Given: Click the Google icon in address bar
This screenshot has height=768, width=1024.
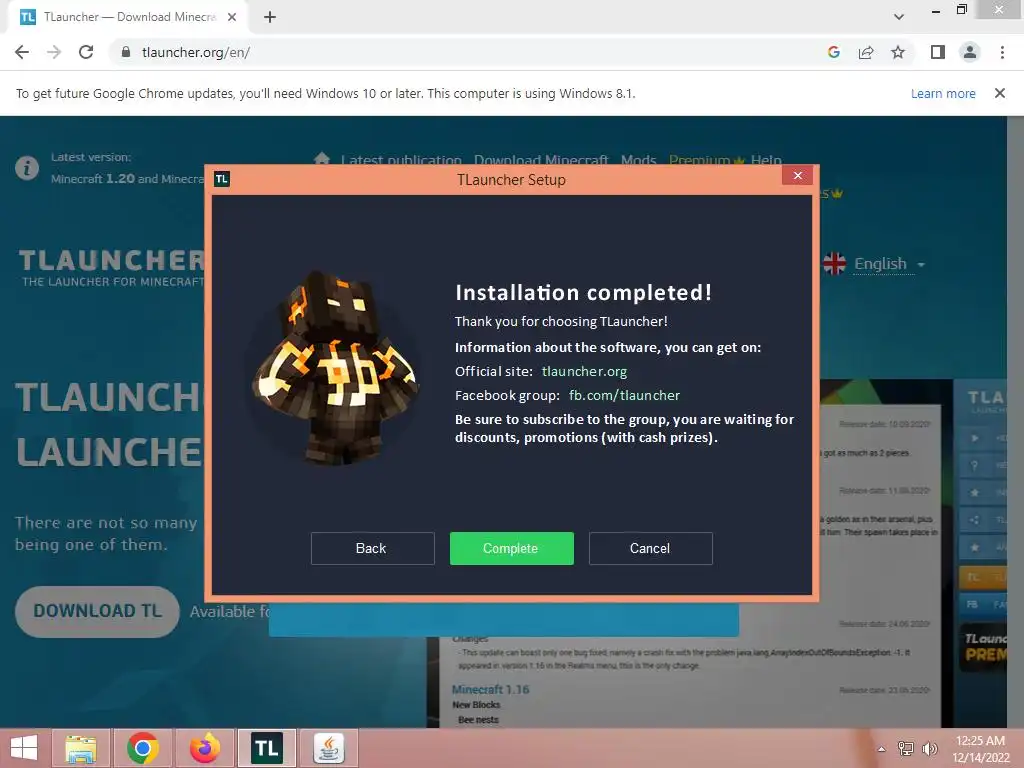Looking at the screenshot, I should [x=833, y=52].
